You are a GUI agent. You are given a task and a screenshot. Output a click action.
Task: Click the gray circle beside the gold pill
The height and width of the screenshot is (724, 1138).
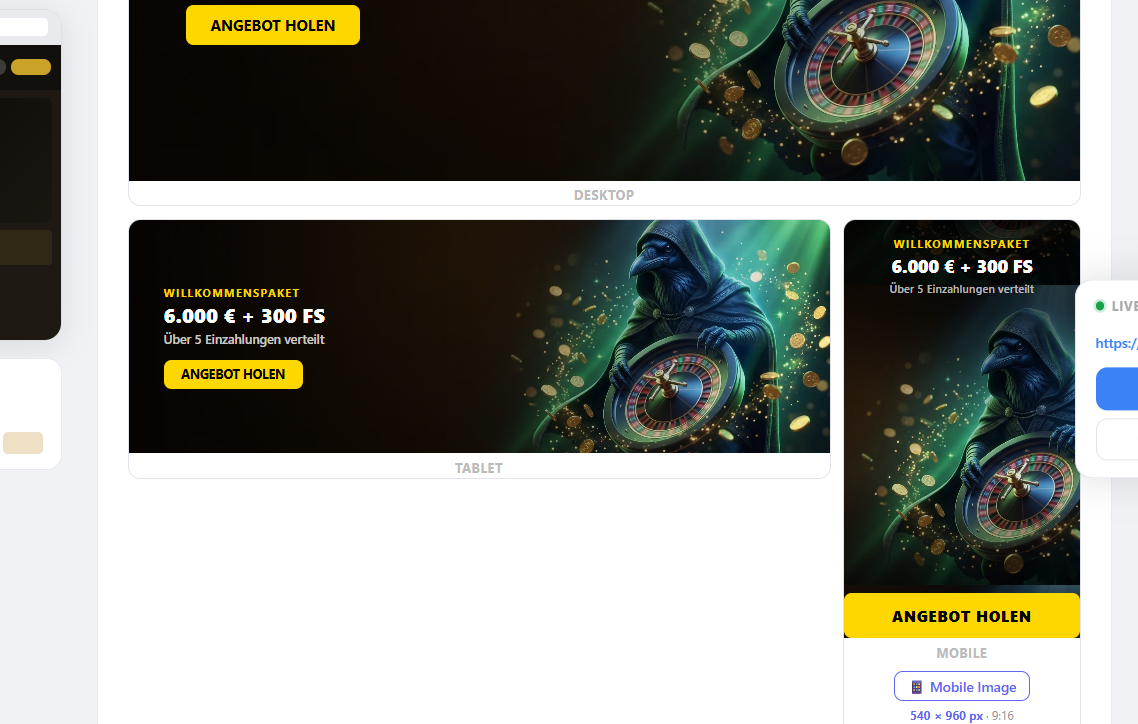tap(1, 67)
